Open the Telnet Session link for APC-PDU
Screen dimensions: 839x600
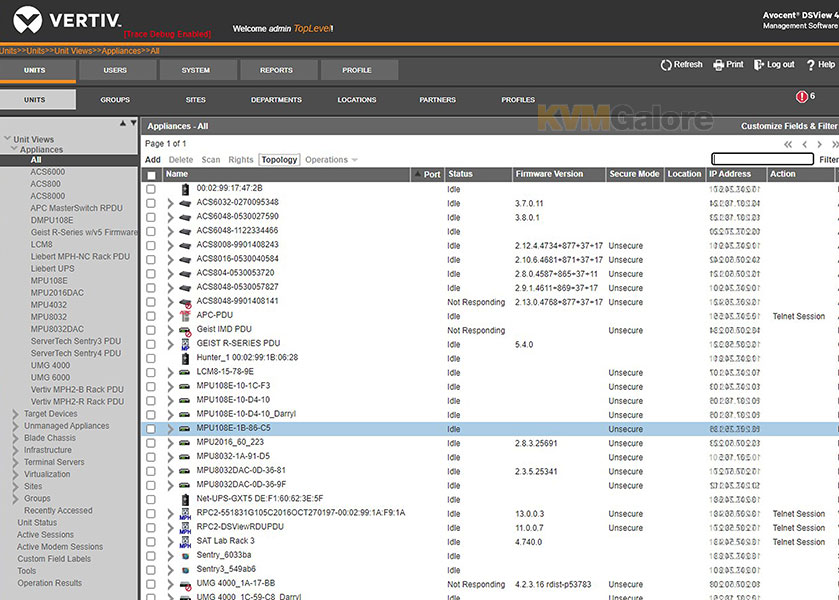tap(799, 316)
